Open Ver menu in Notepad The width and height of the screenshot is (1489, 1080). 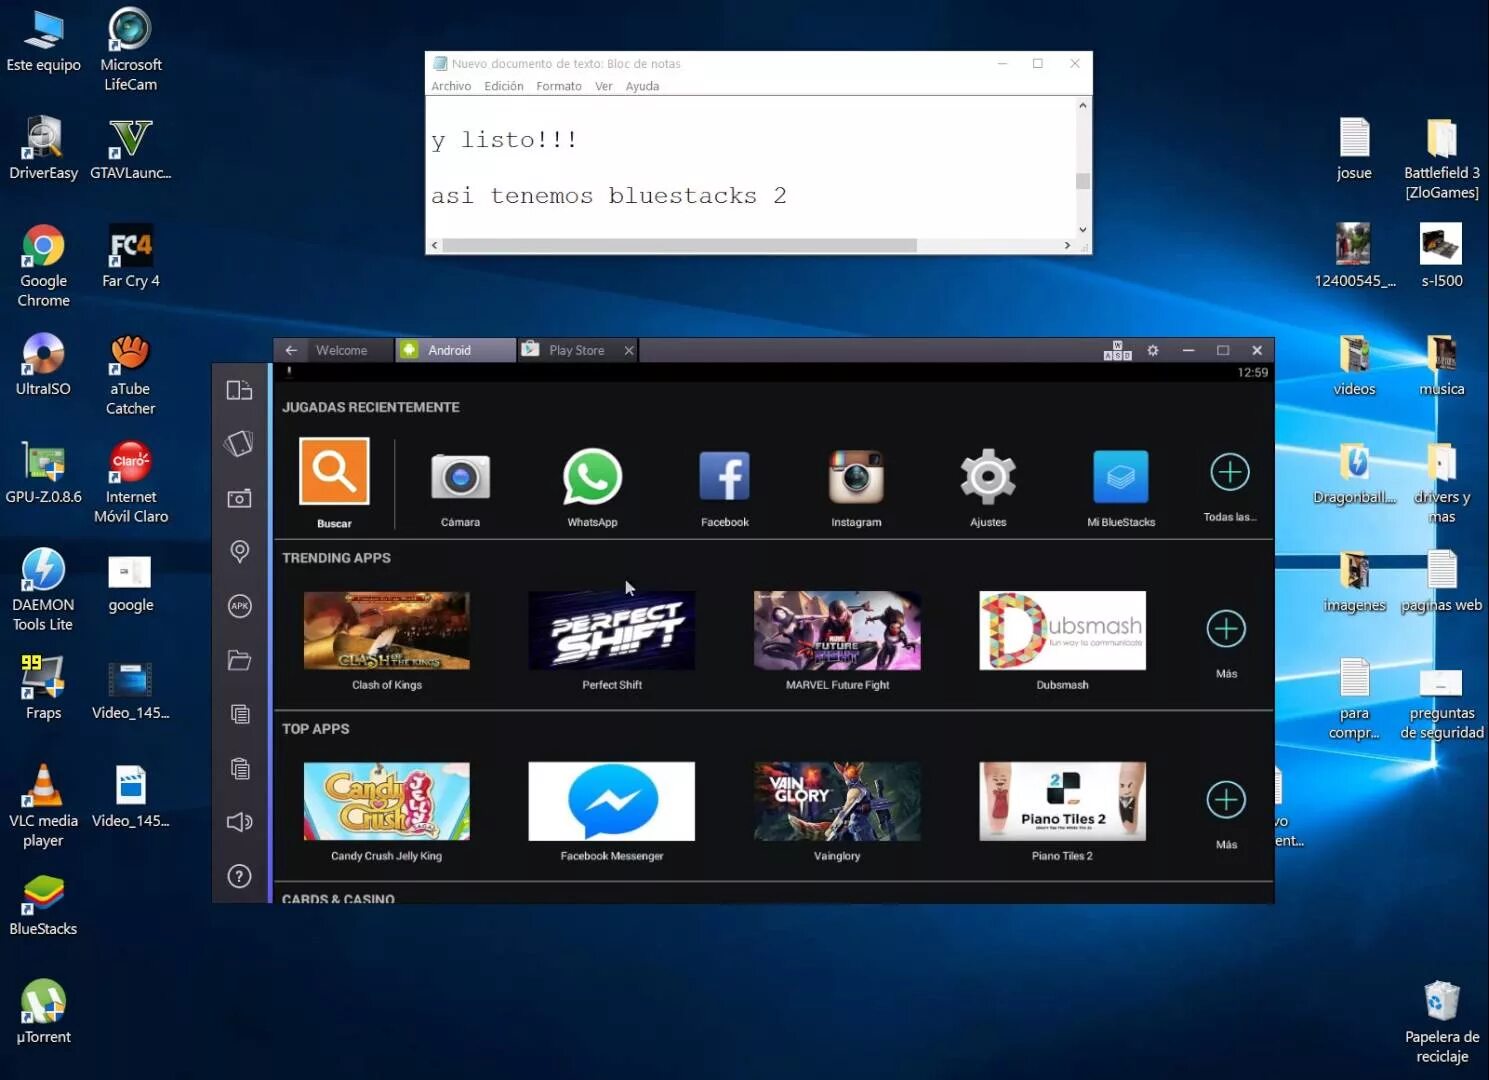603,86
